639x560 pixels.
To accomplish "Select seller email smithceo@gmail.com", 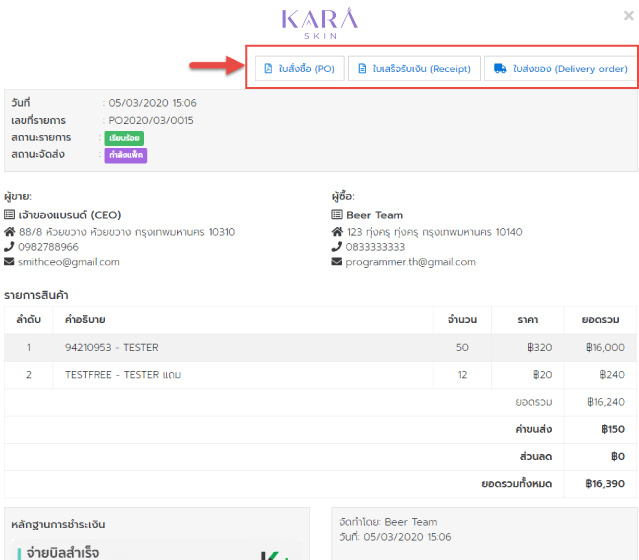I will coord(69,262).
